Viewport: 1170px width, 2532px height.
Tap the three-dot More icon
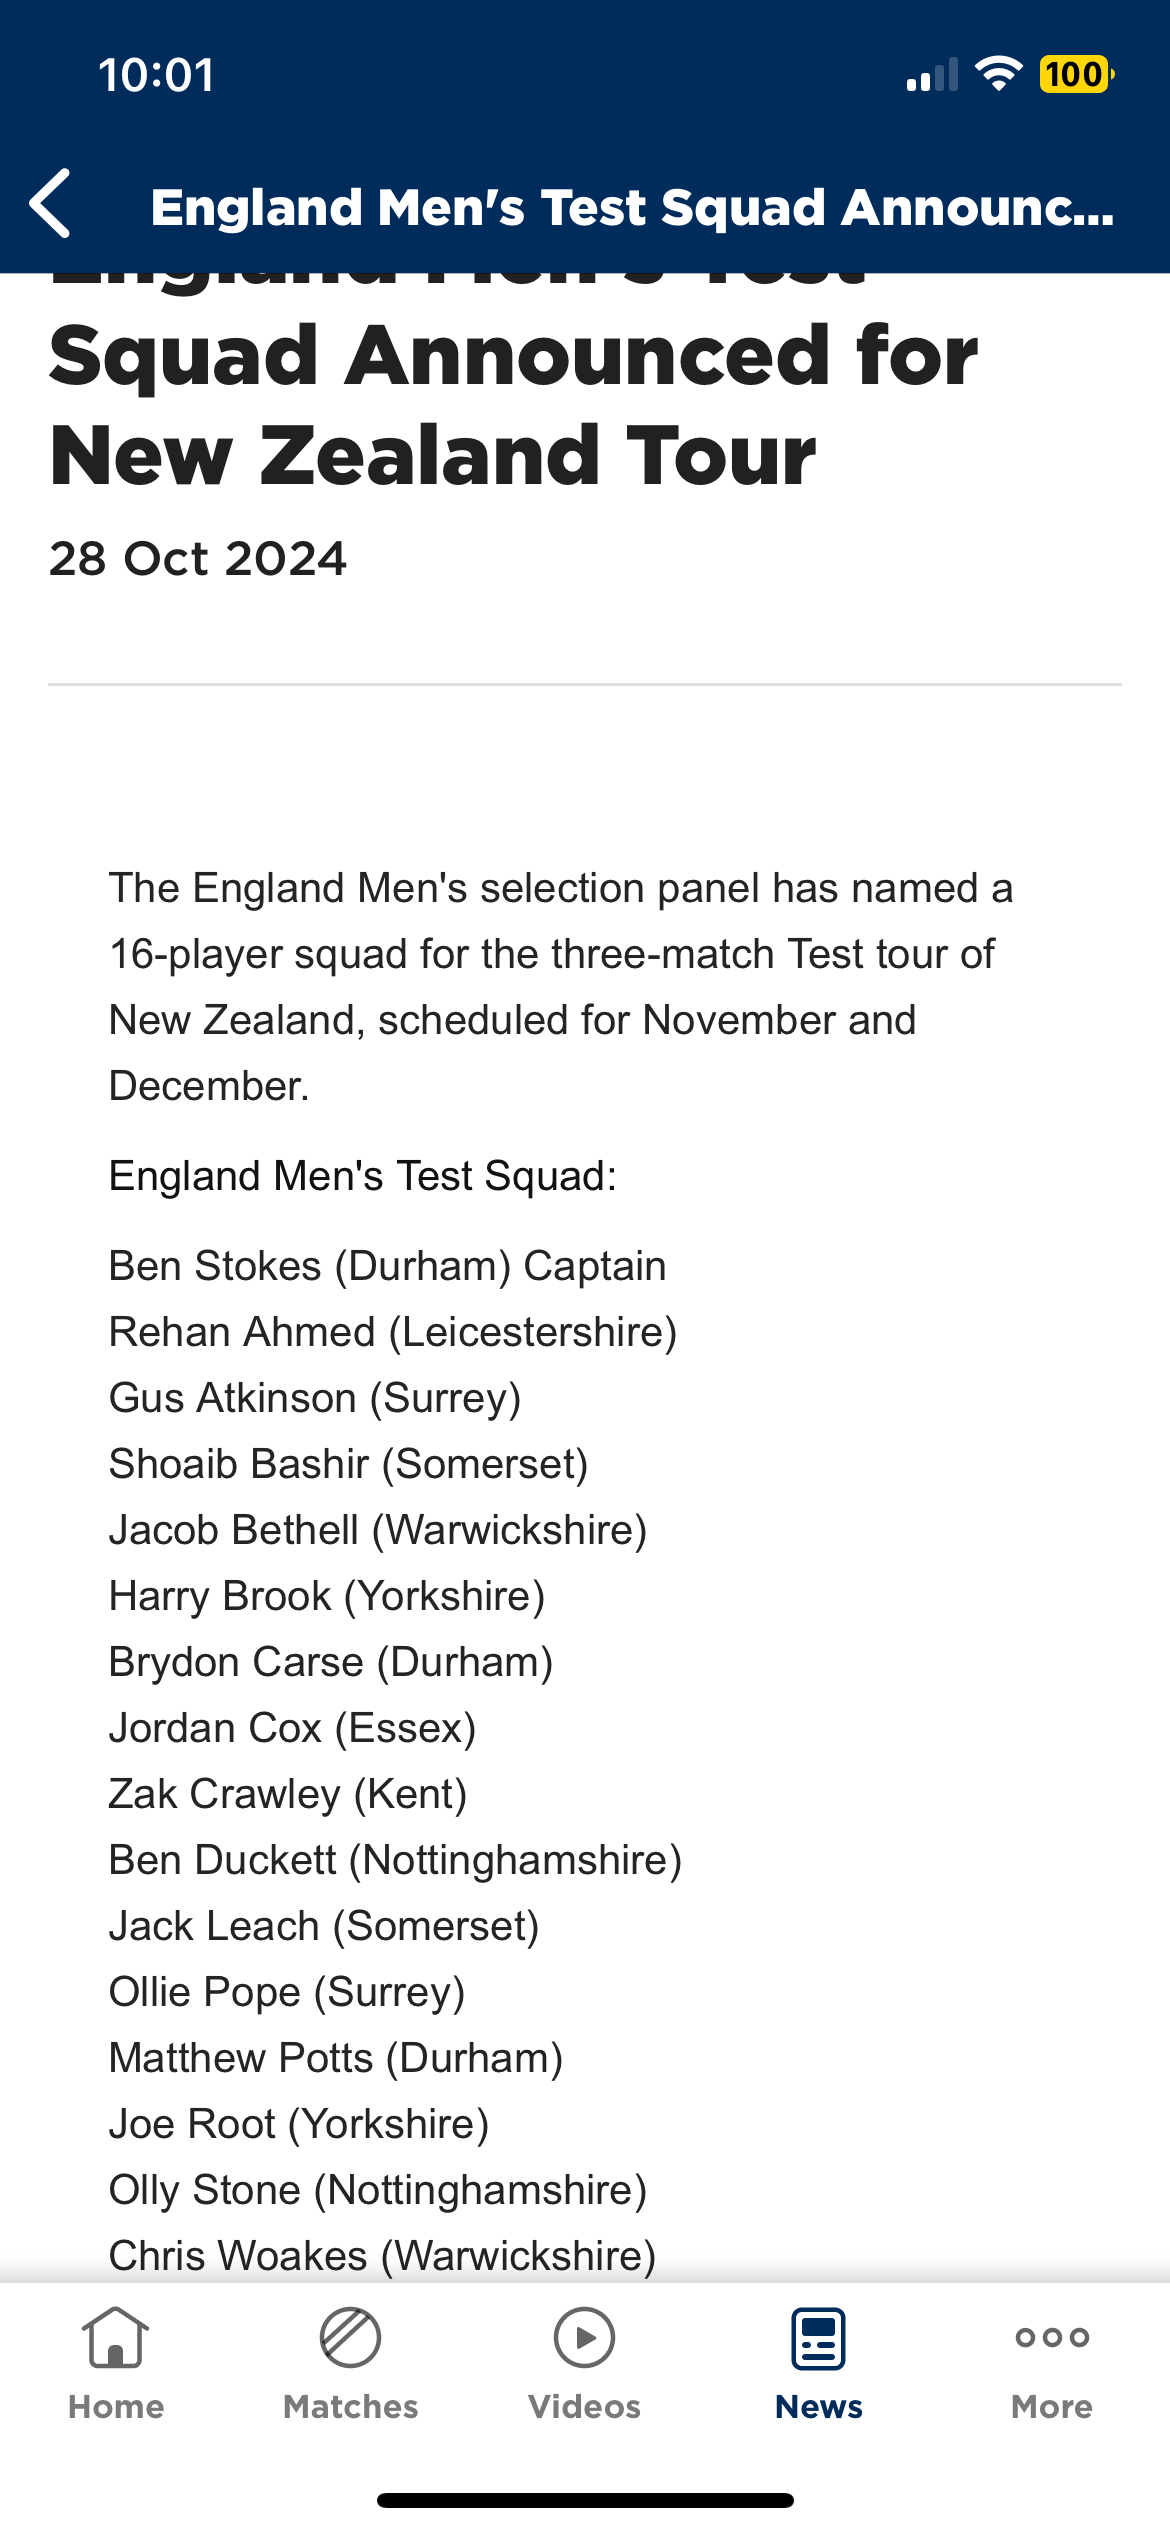(1051, 2338)
